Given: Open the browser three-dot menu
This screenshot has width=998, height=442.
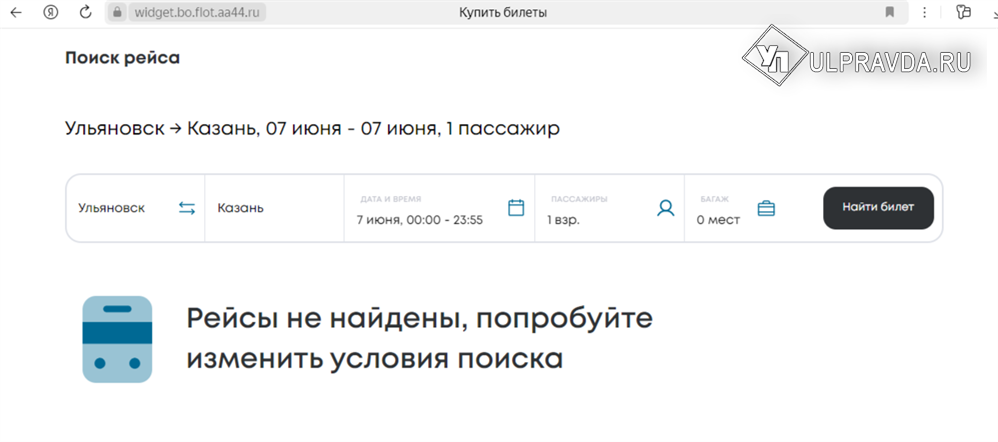Looking at the screenshot, I should [922, 12].
